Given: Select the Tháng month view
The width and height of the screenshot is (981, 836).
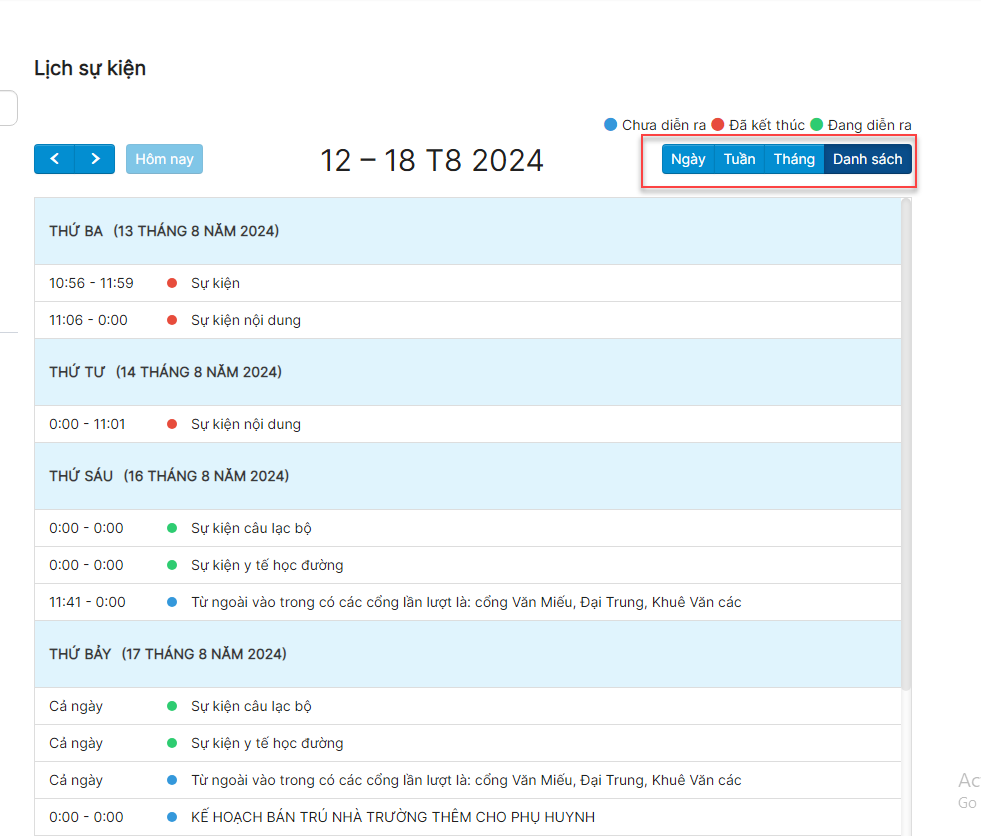Looking at the screenshot, I should 794,159.
